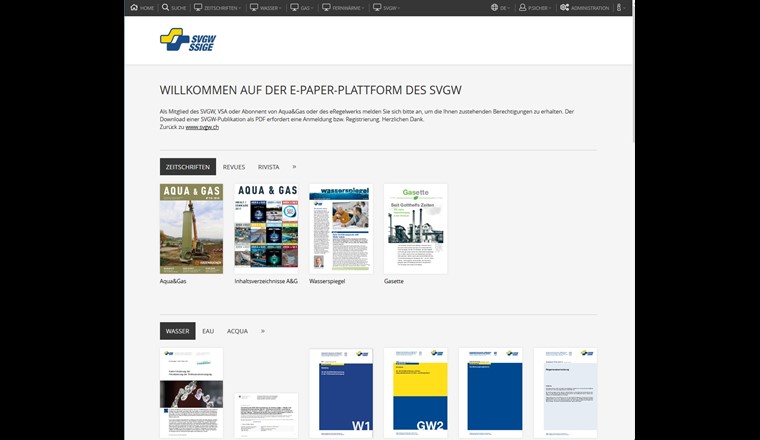
Task: Switch to the Acqua tab
Action: tap(238, 331)
